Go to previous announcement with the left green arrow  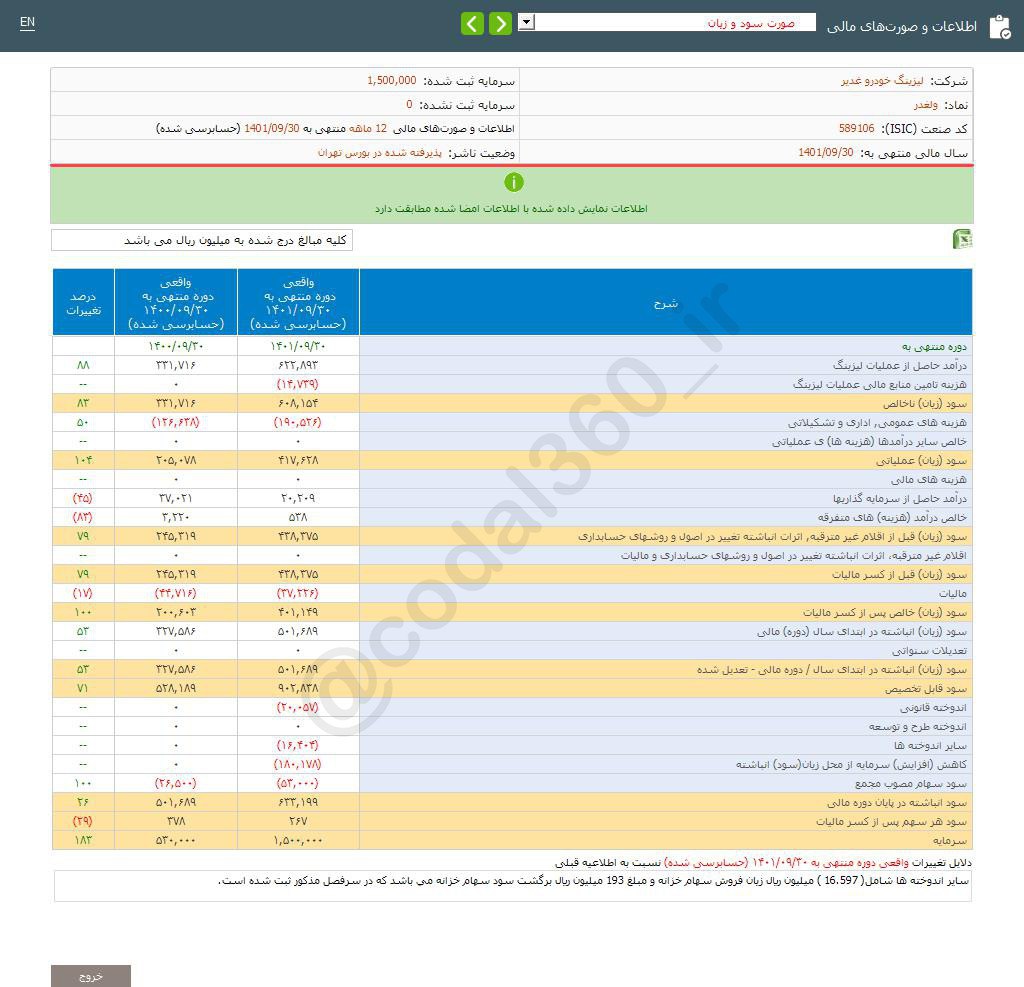(x=472, y=23)
